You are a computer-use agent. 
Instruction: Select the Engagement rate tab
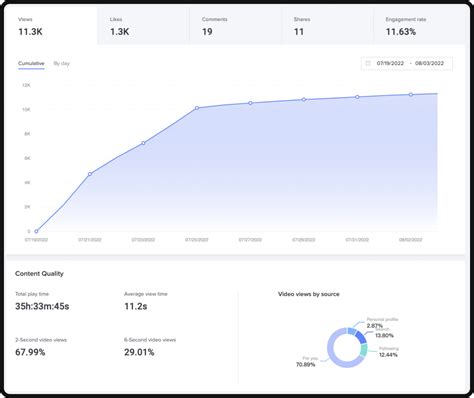[419, 26]
